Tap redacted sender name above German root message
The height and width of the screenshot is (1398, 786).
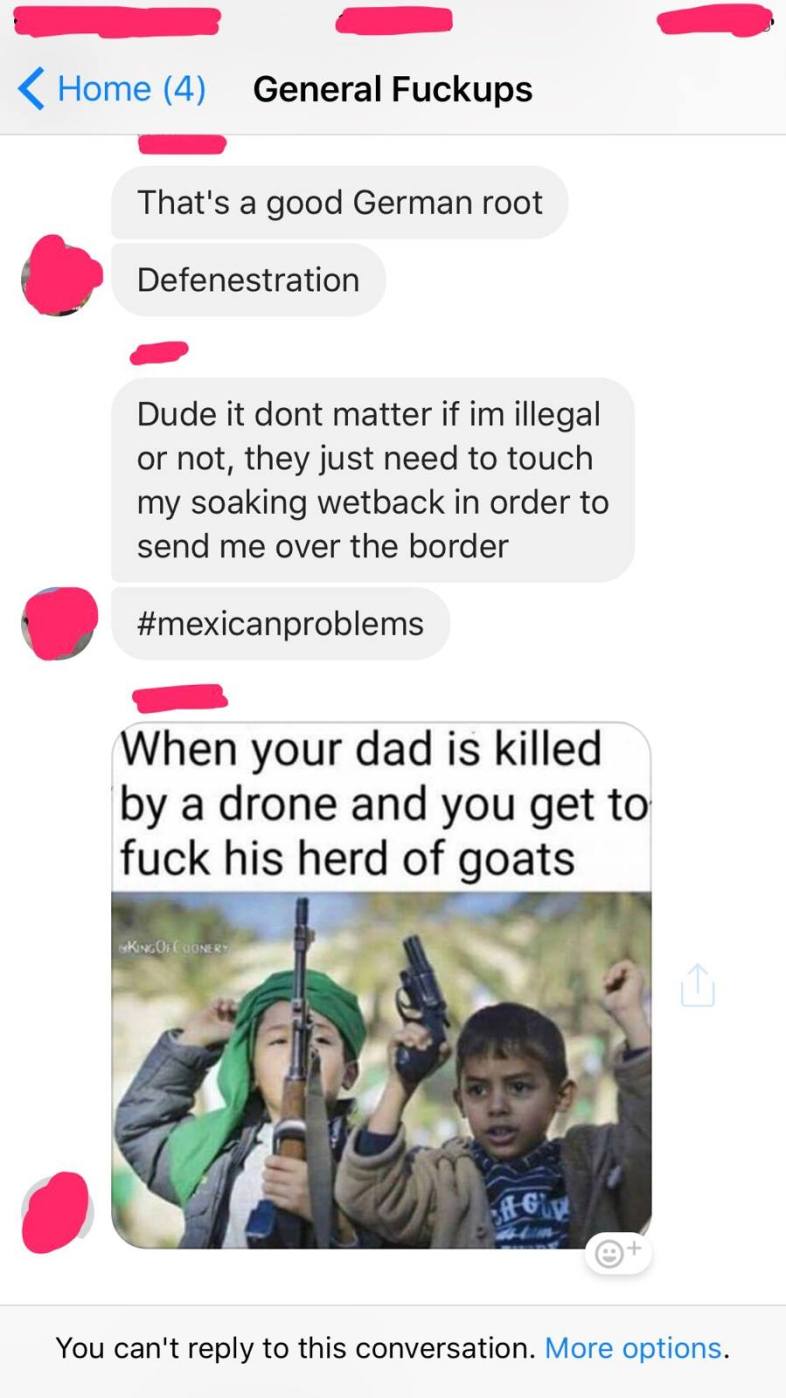tap(182, 146)
